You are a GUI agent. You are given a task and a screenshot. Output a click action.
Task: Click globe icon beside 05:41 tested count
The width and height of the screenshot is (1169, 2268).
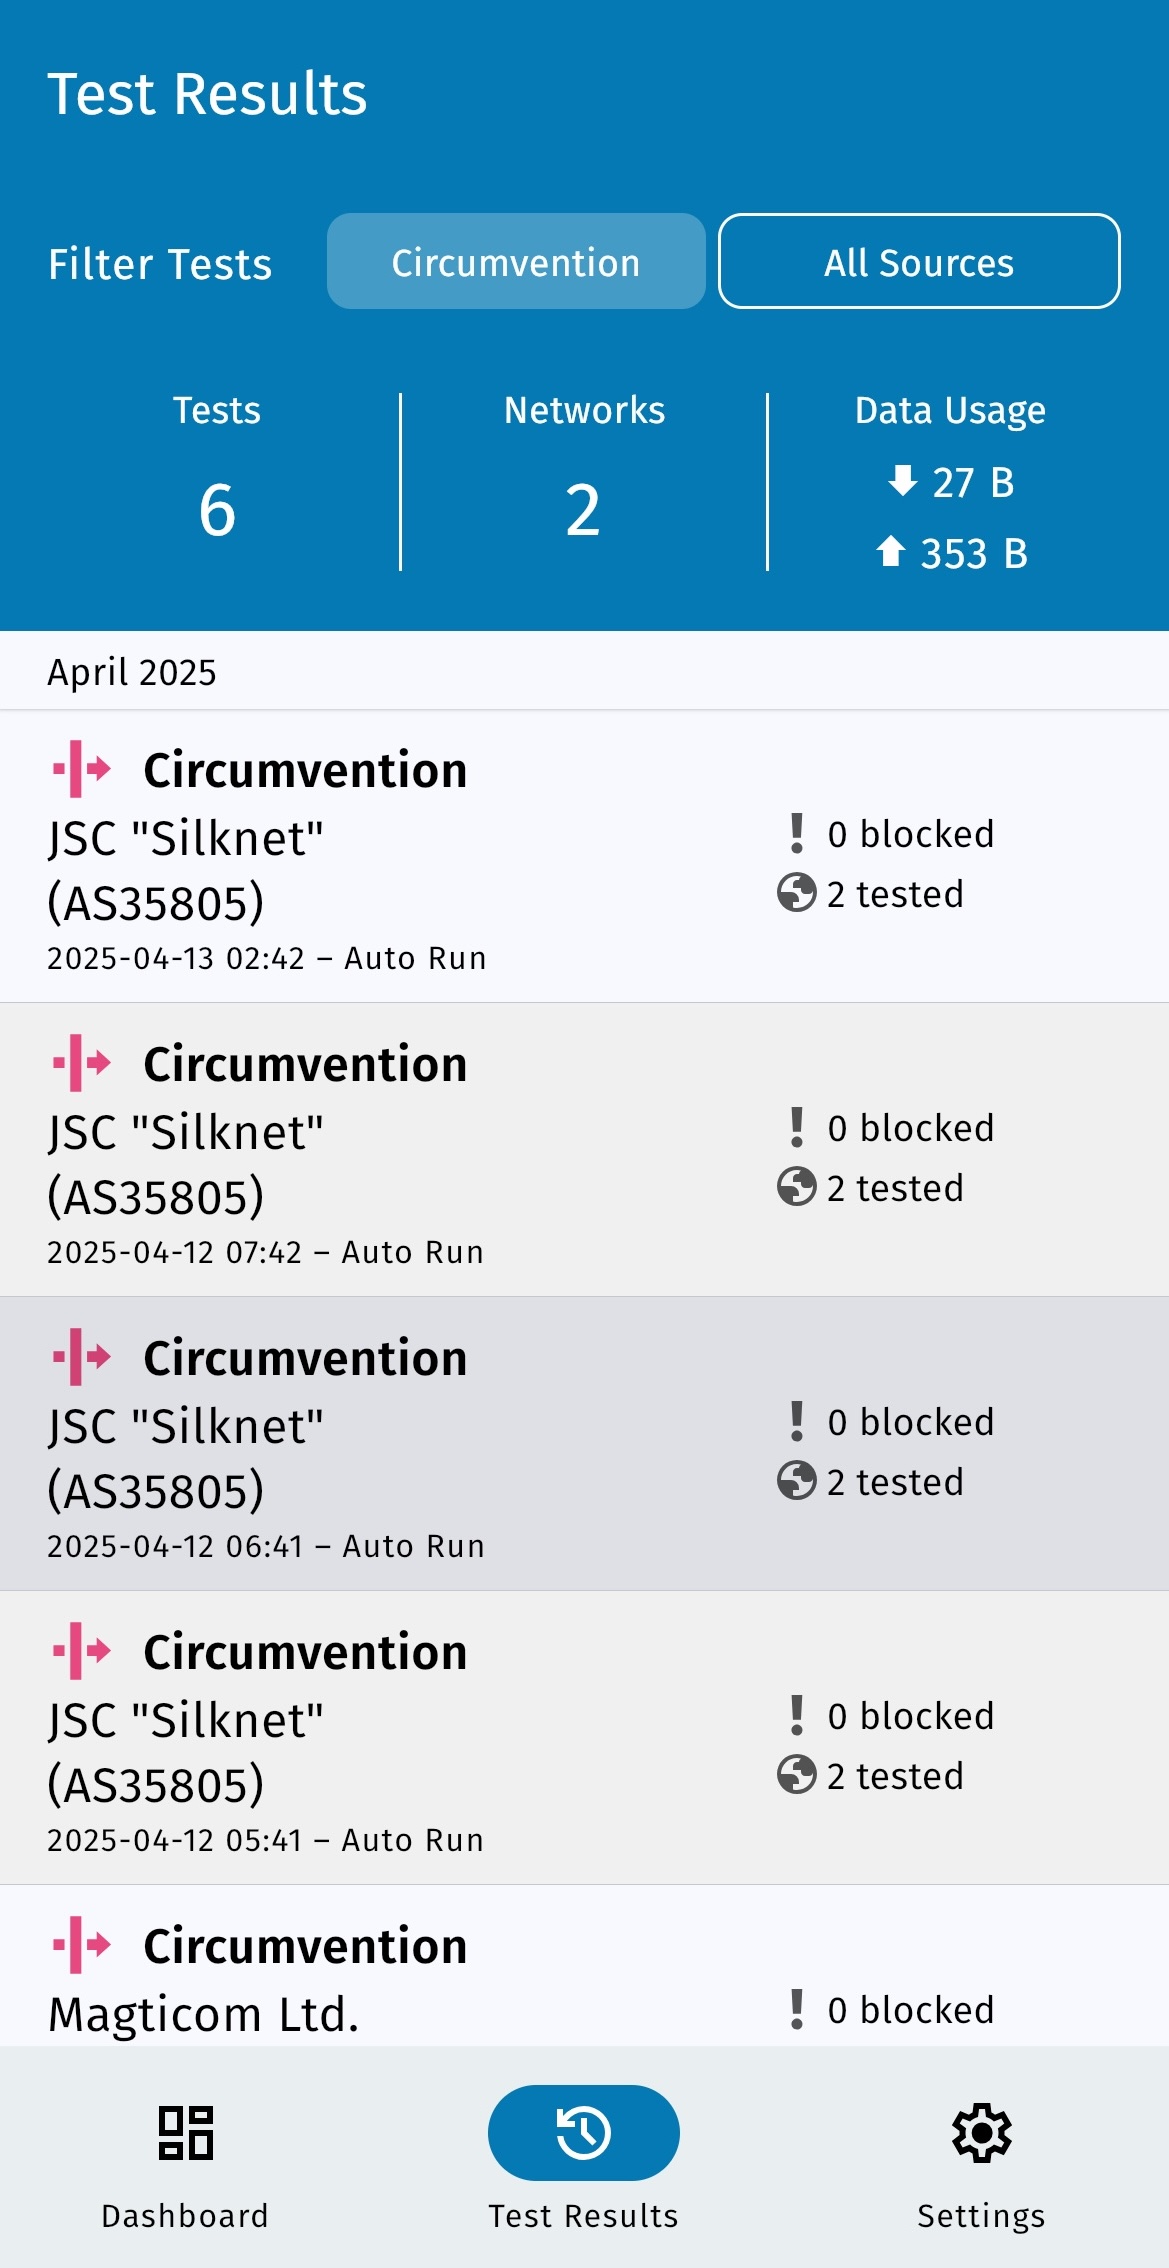pos(796,1775)
